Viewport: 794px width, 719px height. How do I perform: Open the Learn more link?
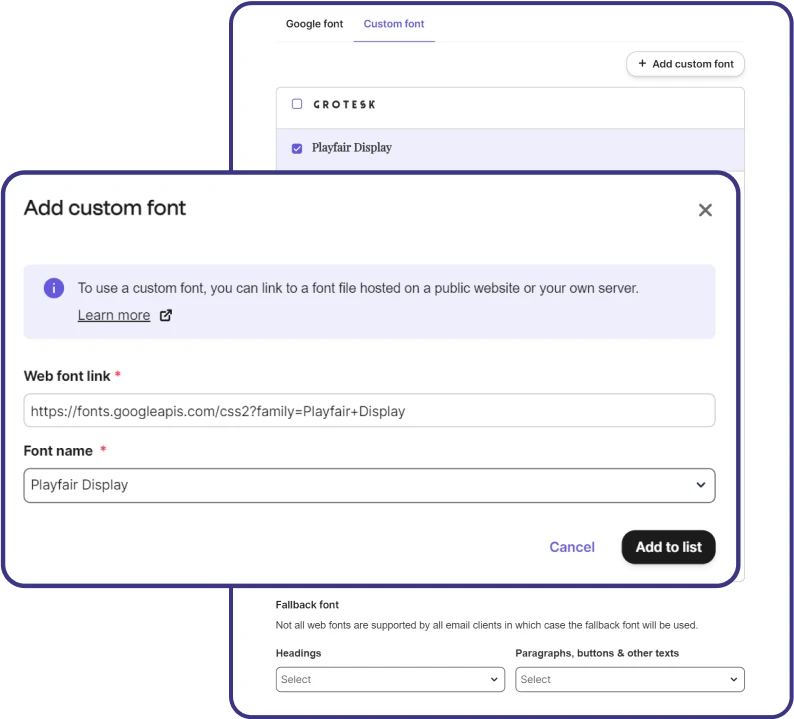click(x=114, y=315)
